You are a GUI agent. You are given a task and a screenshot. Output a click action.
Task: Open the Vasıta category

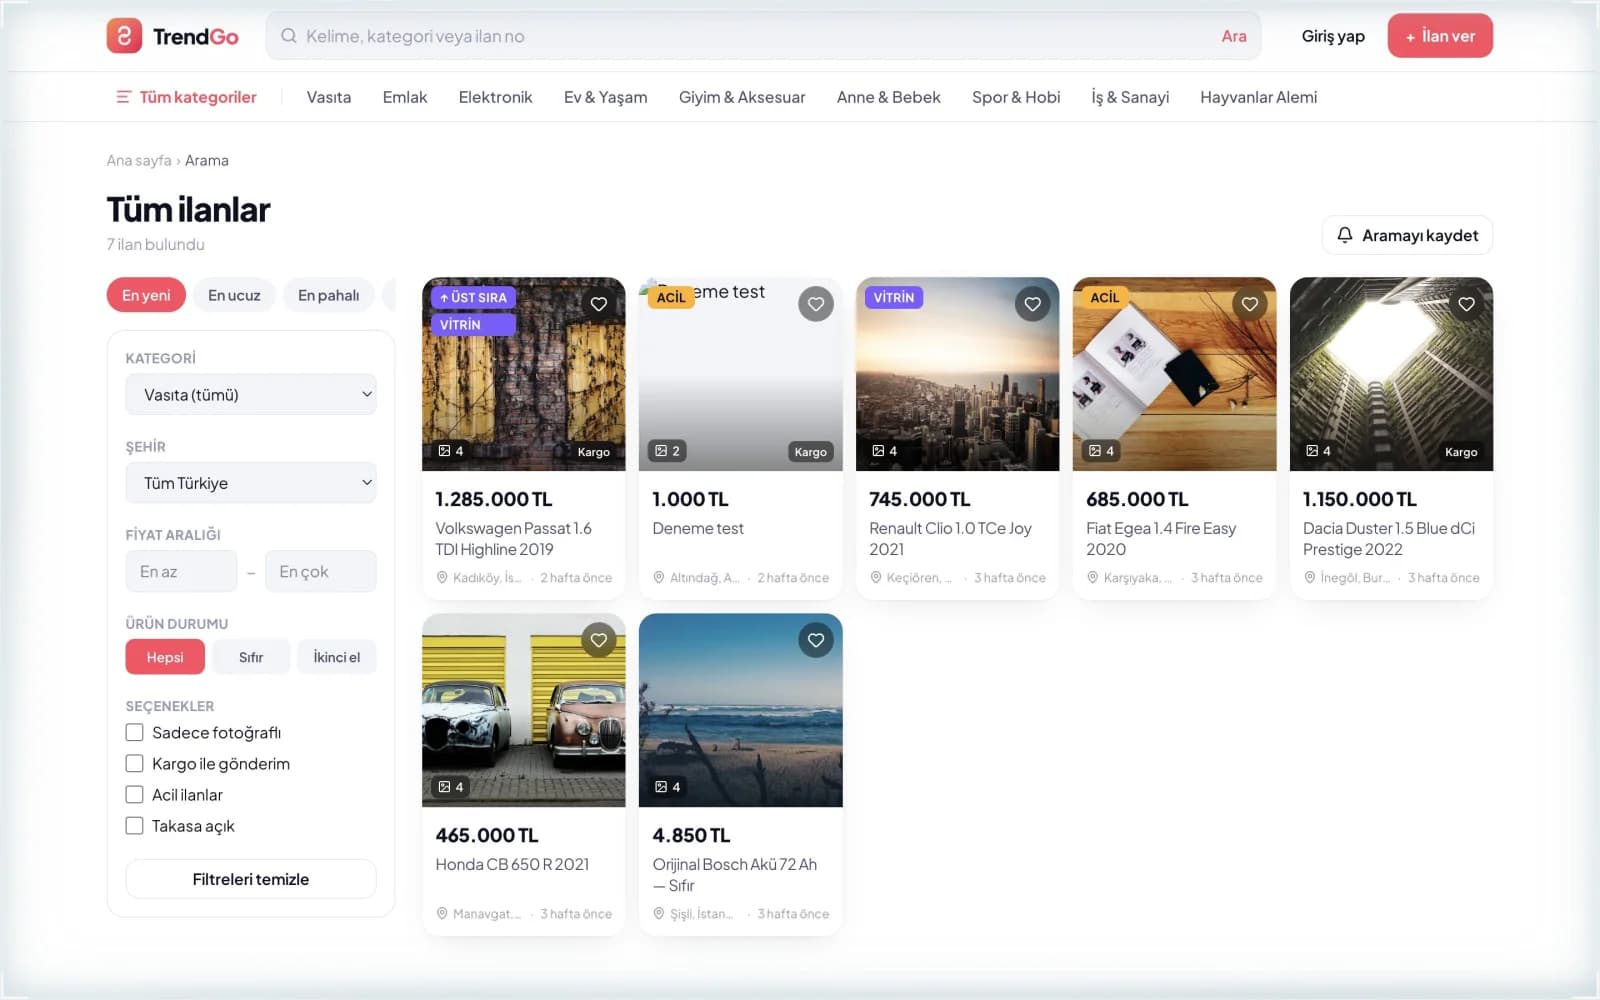point(329,97)
